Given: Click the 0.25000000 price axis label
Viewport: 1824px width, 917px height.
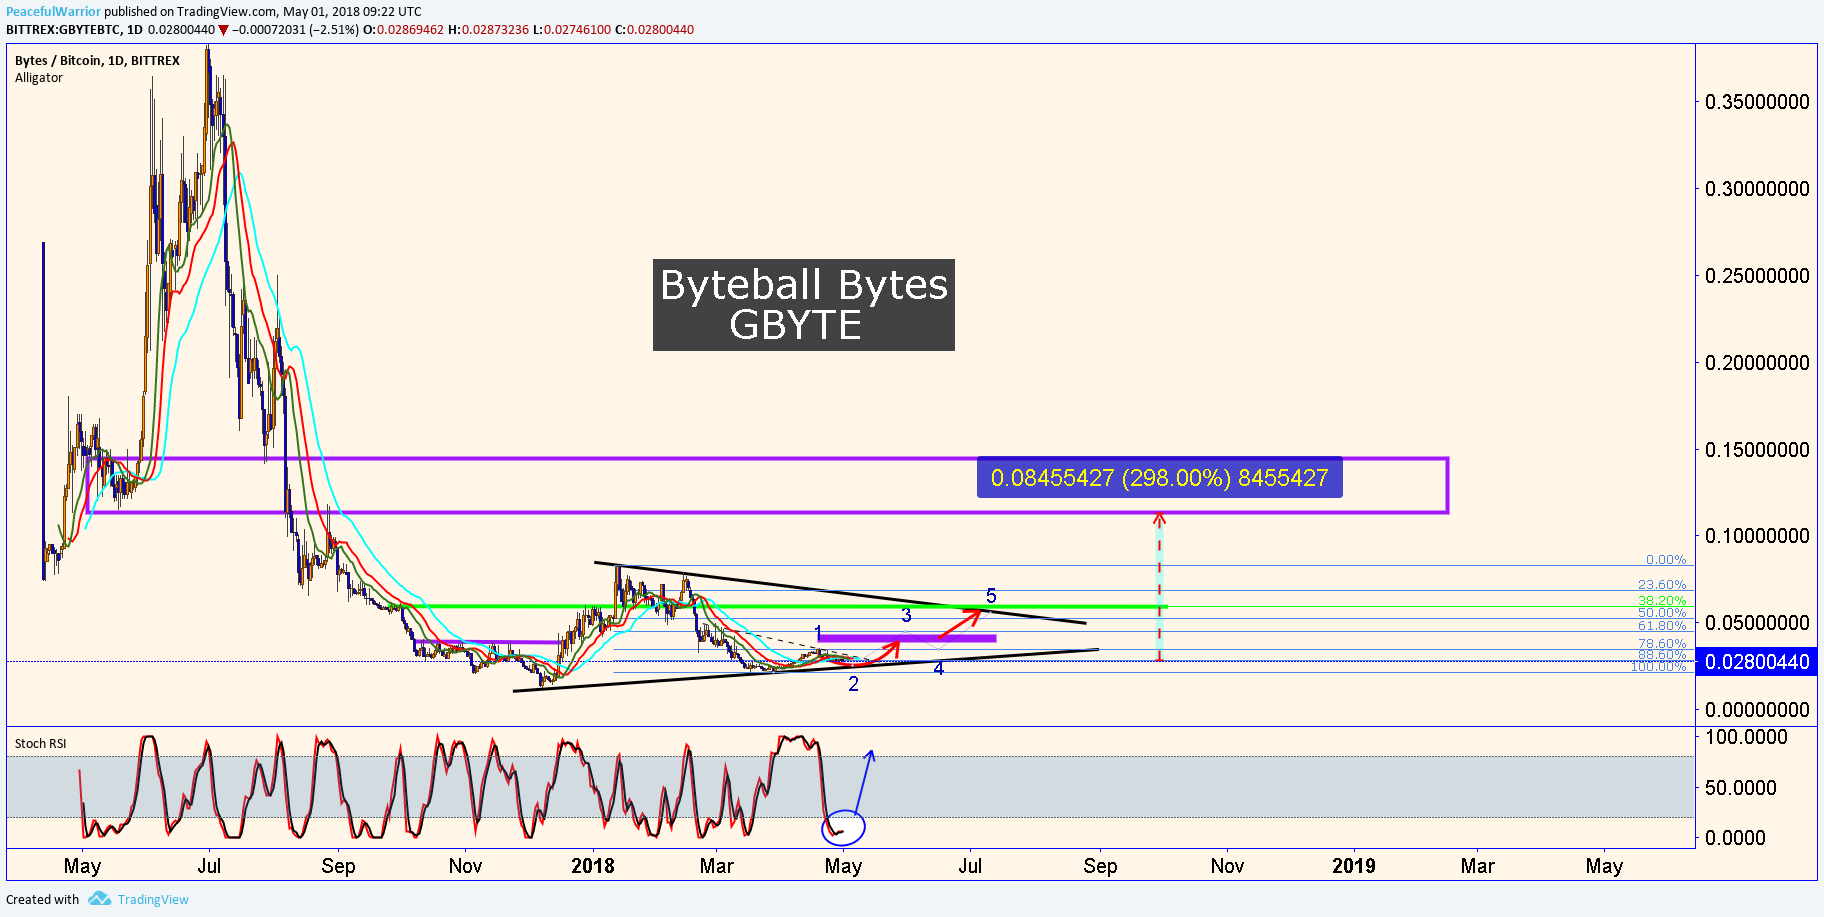Looking at the screenshot, I should [1757, 276].
